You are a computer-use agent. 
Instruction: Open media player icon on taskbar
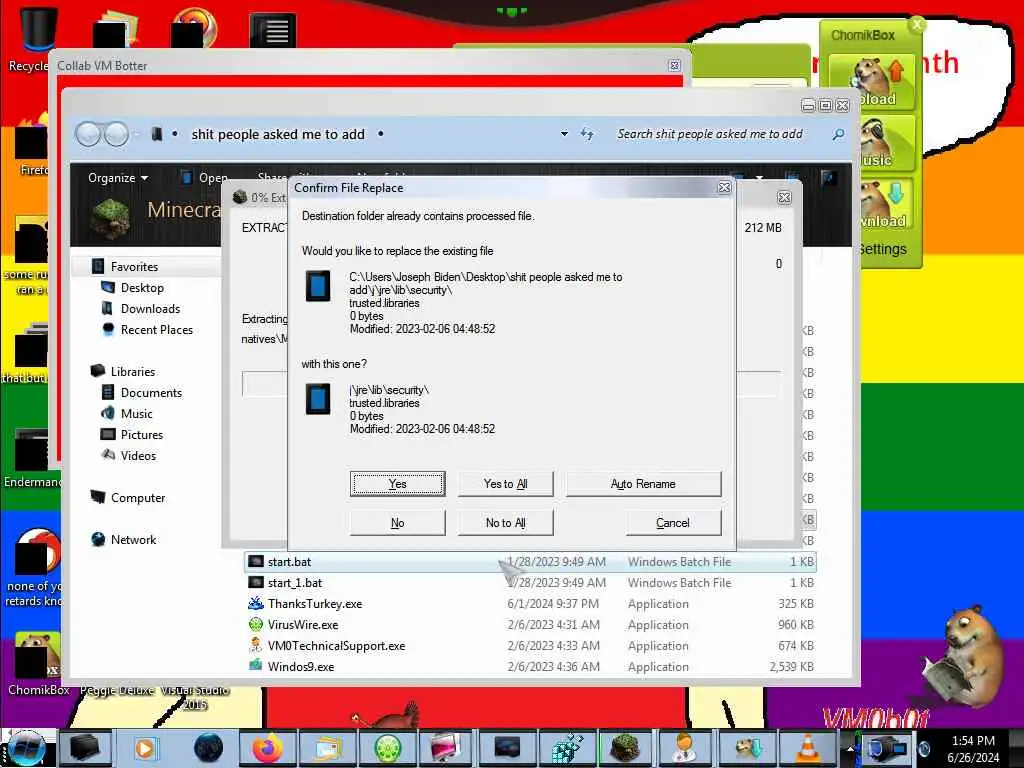click(145, 748)
